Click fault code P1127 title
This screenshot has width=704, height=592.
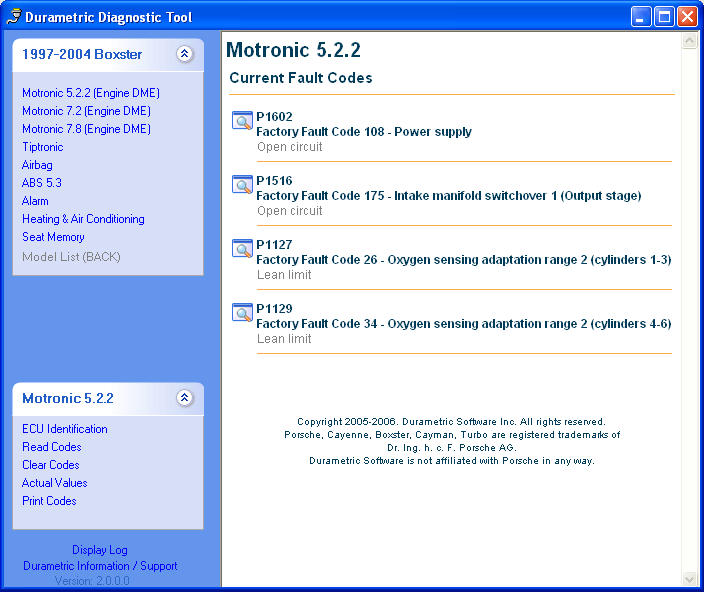(x=274, y=245)
